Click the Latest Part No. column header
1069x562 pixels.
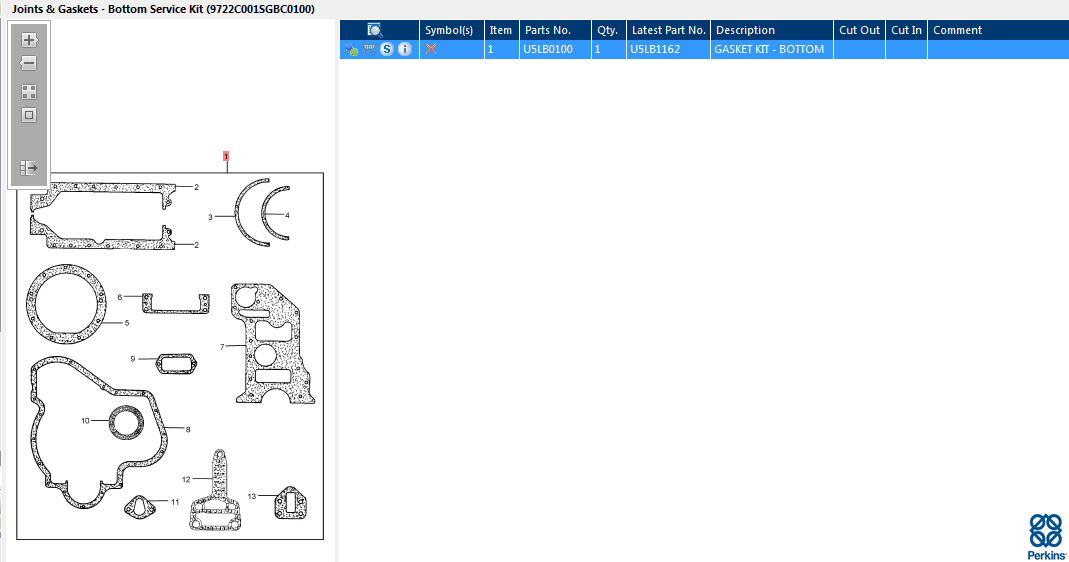[x=668, y=30]
